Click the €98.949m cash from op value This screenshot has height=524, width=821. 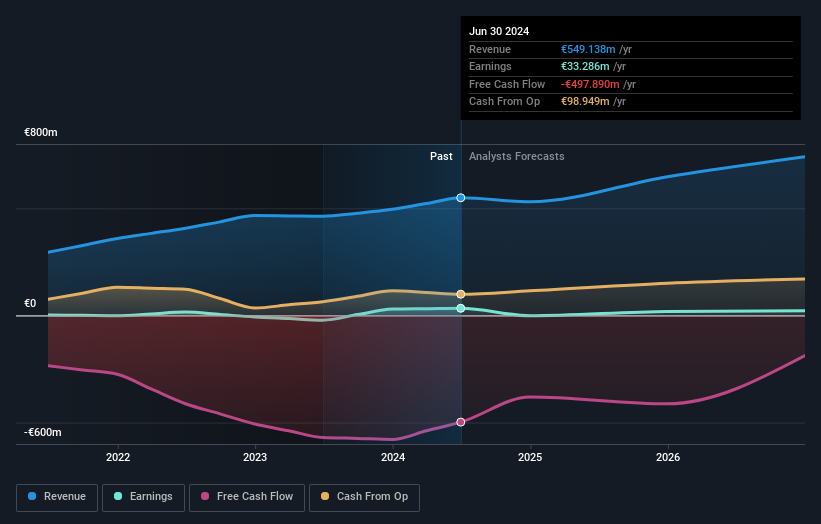(x=585, y=102)
